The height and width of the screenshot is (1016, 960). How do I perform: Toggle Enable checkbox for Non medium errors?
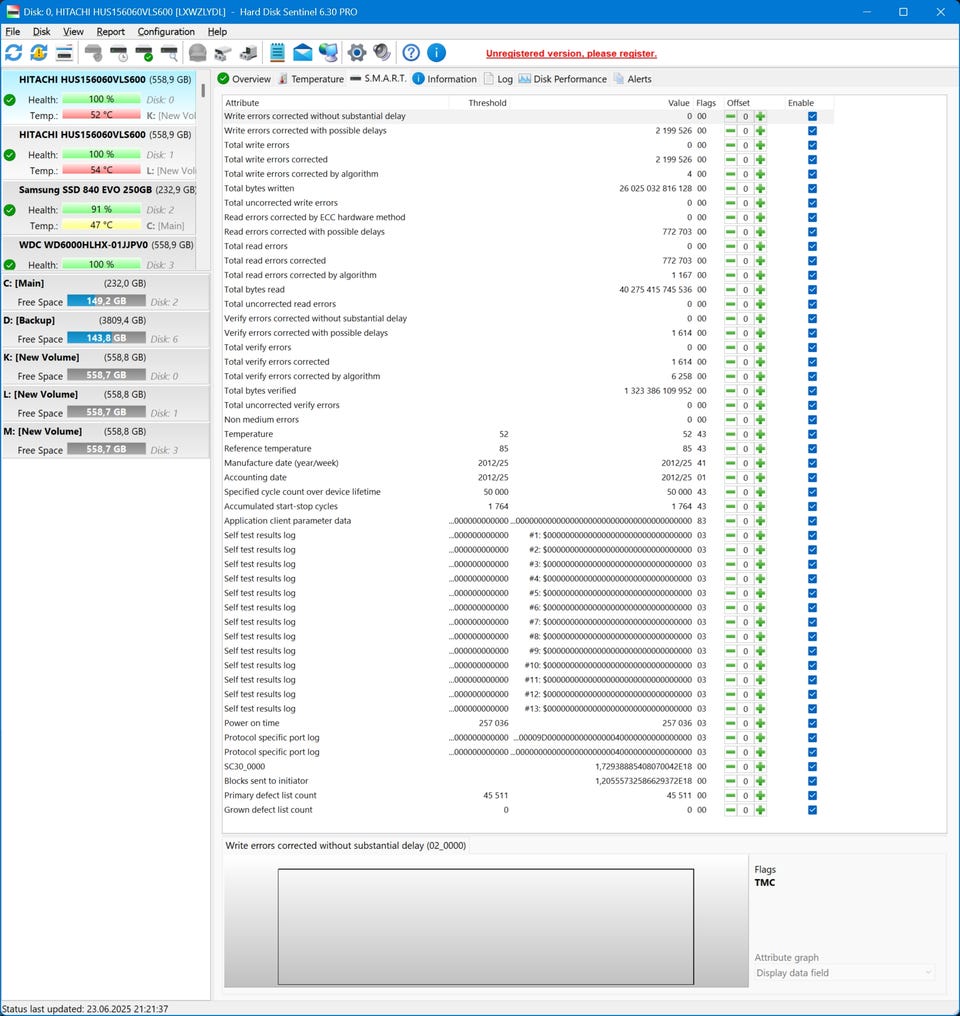812,420
